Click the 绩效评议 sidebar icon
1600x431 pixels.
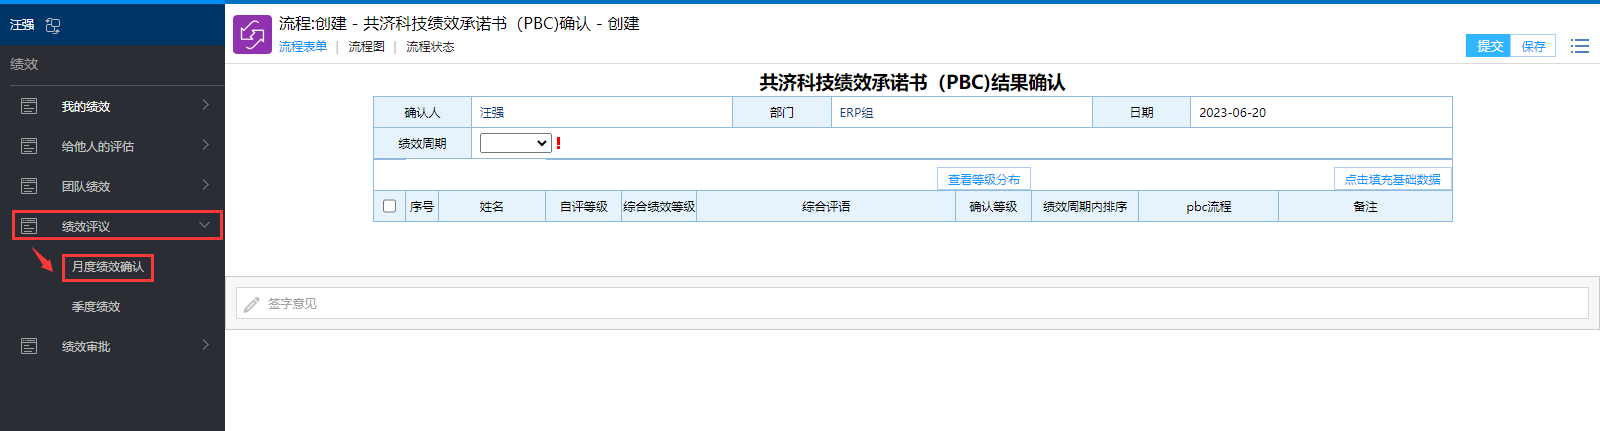pyautogui.click(x=29, y=226)
